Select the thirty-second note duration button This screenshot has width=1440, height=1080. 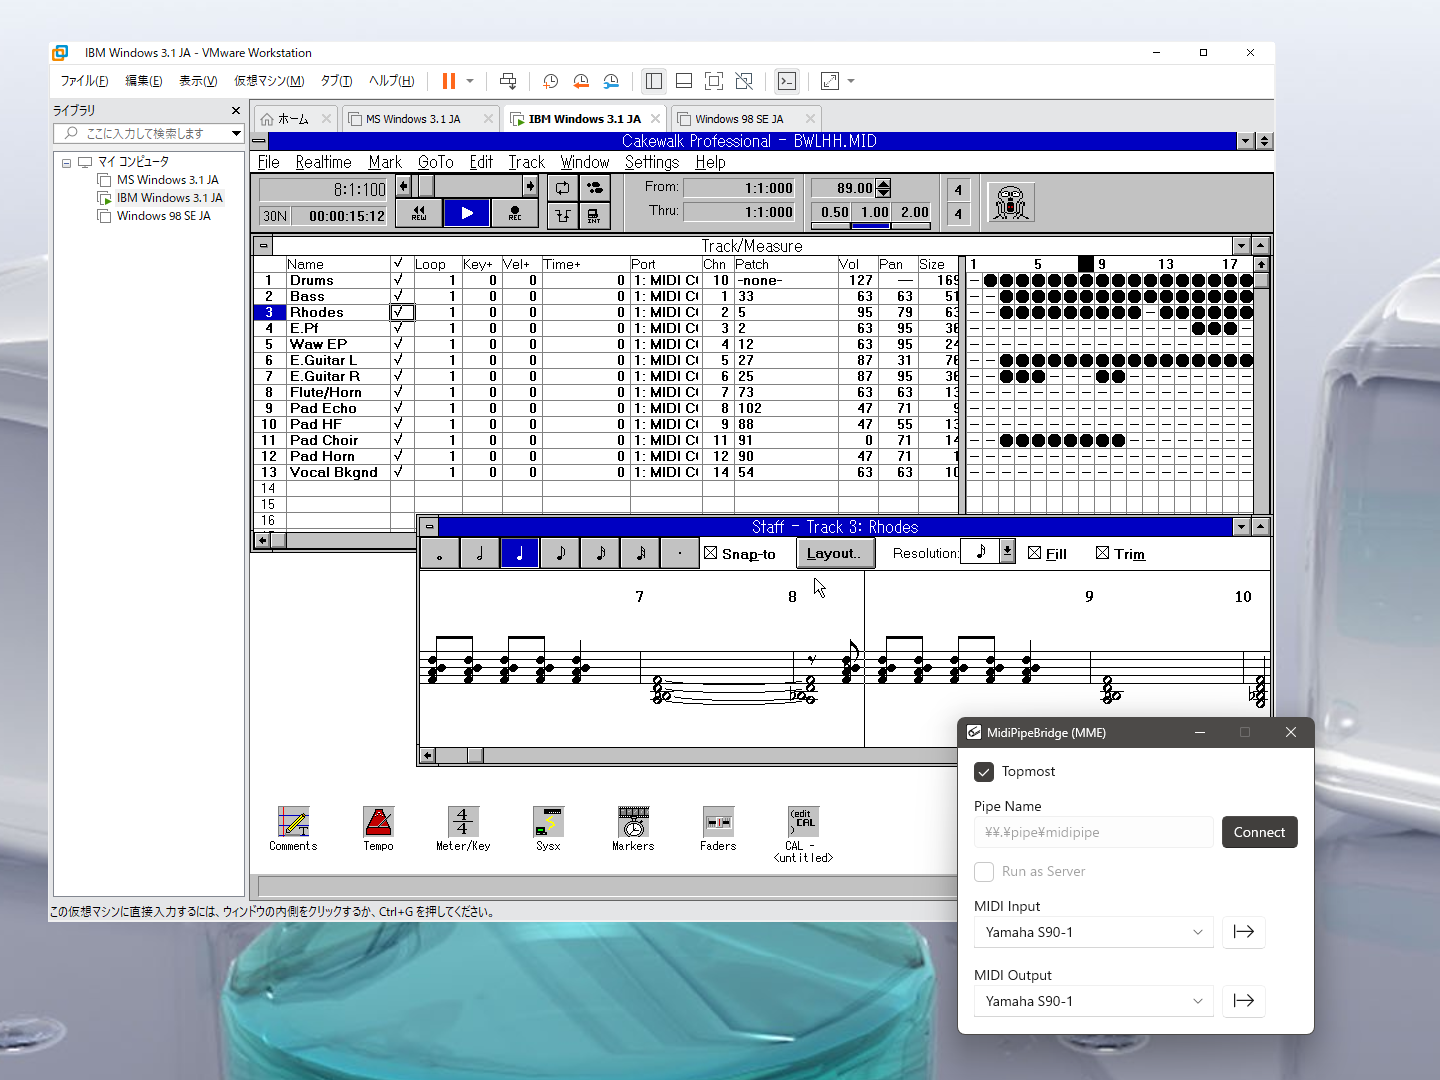coord(640,553)
